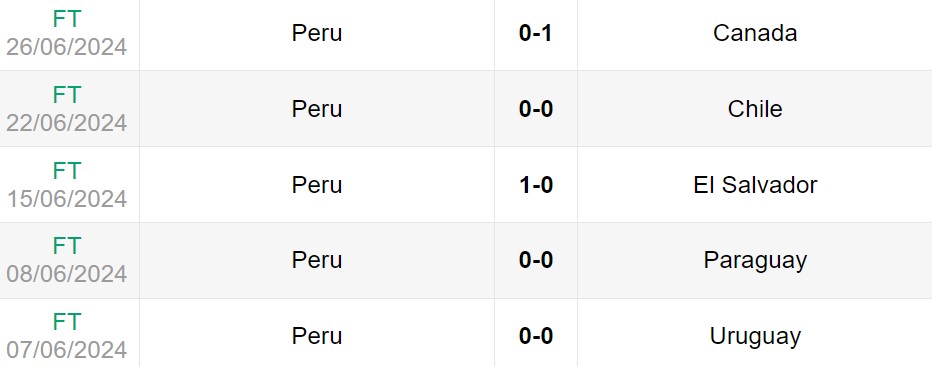This screenshot has height=367, width=932.
Task: Click the 08/06/2024 match date
Action: [x=67, y=274]
